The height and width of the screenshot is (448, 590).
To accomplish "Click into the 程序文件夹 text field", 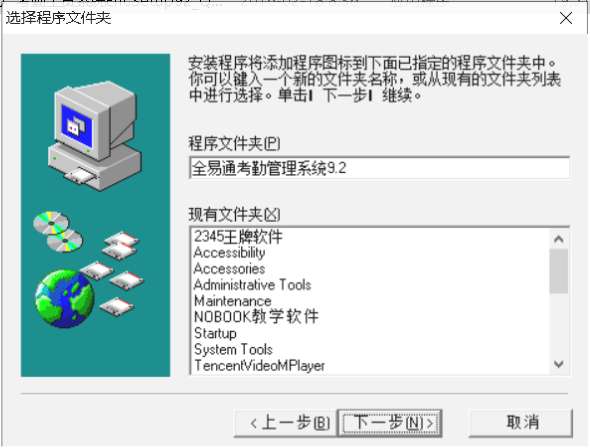I will tap(380, 168).
